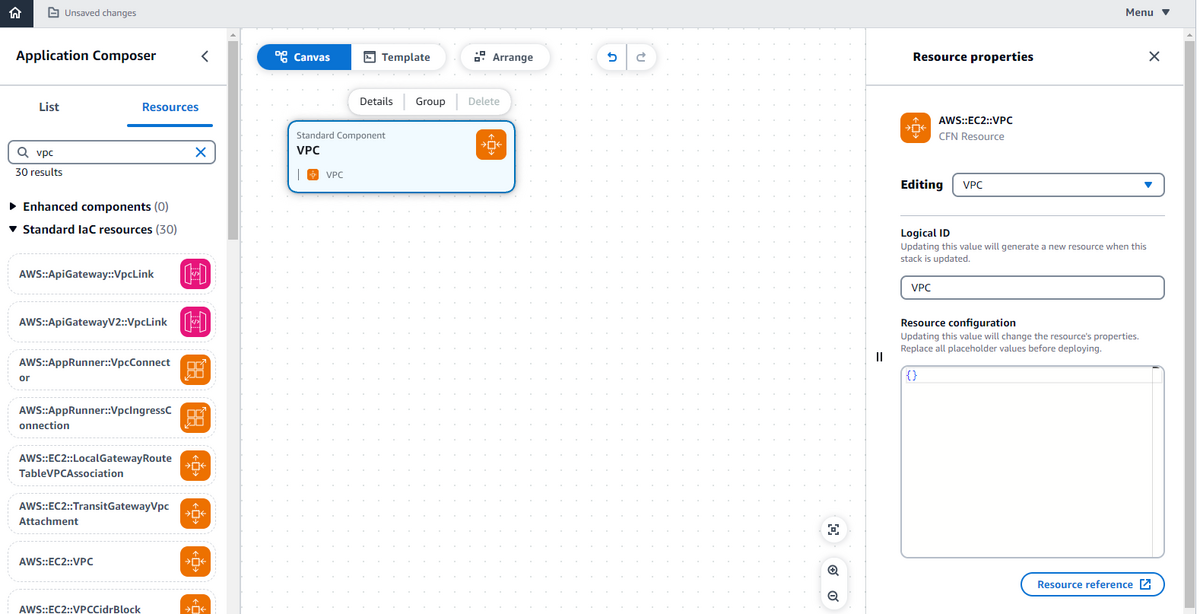Redo the last action

[641, 57]
